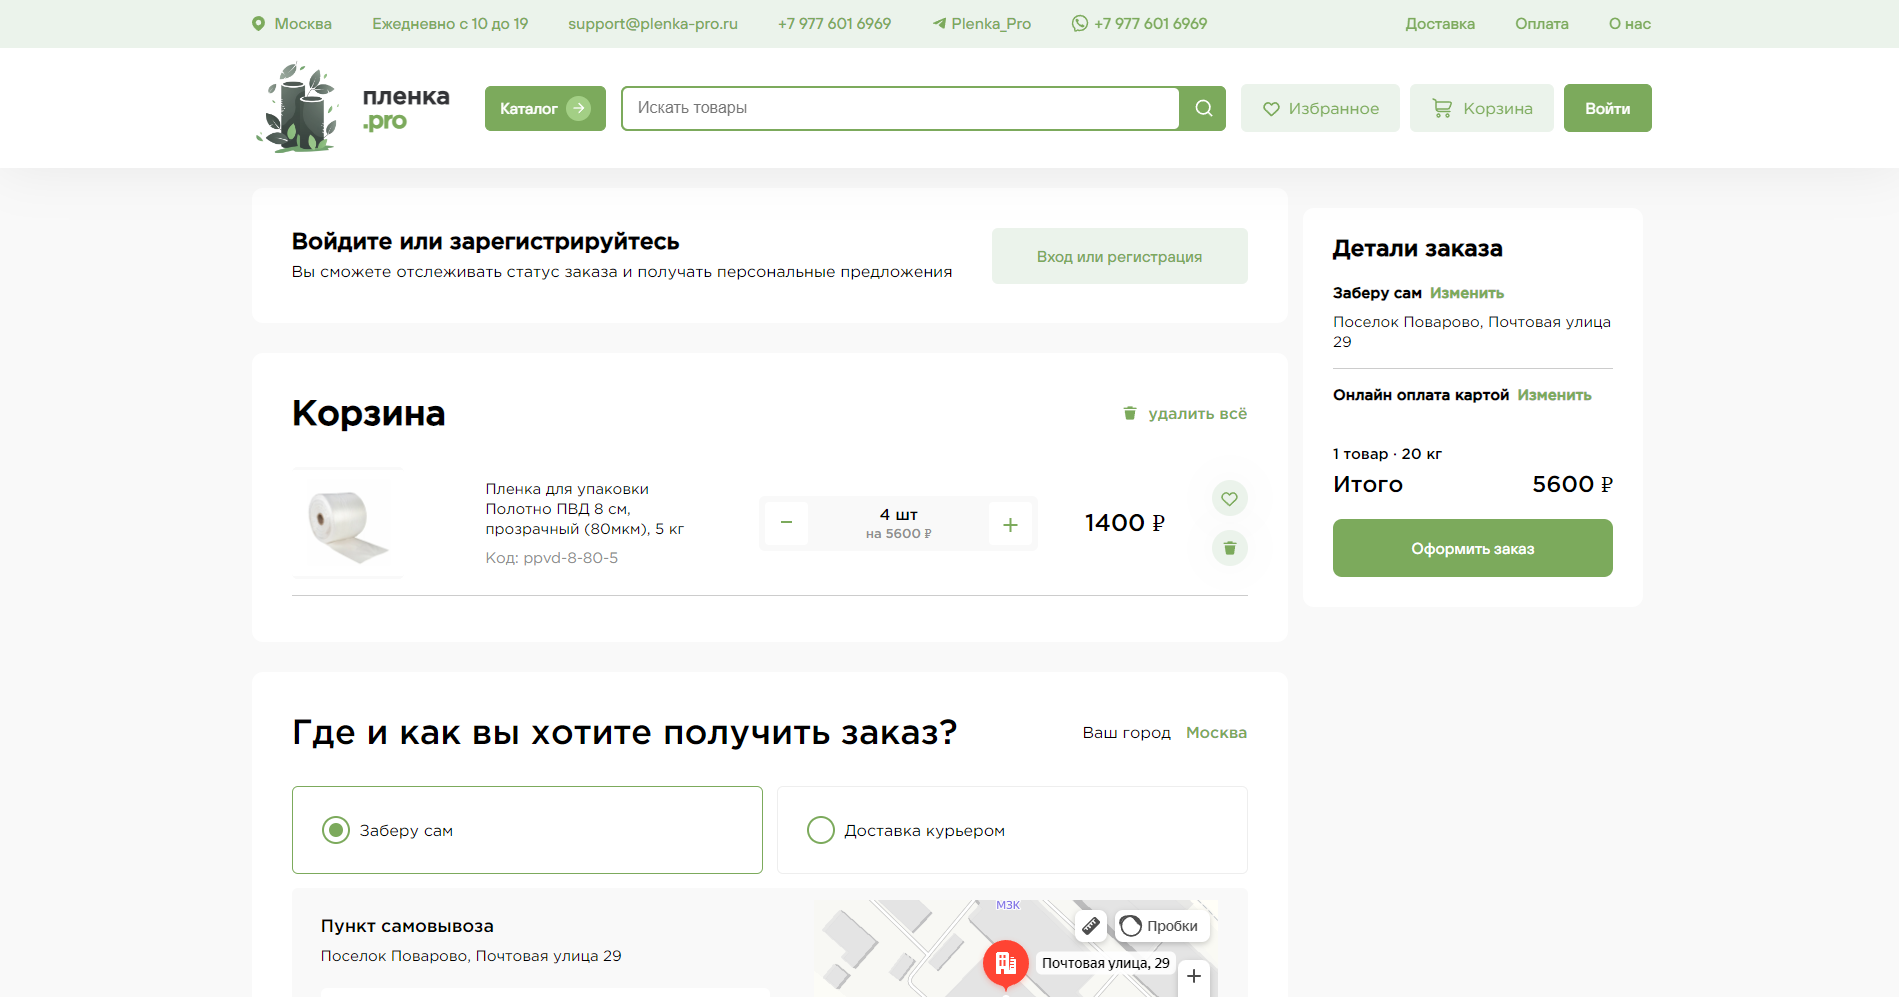Open the Оплата page
The width and height of the screenshot is (1899, 997).
[1542, 24]
